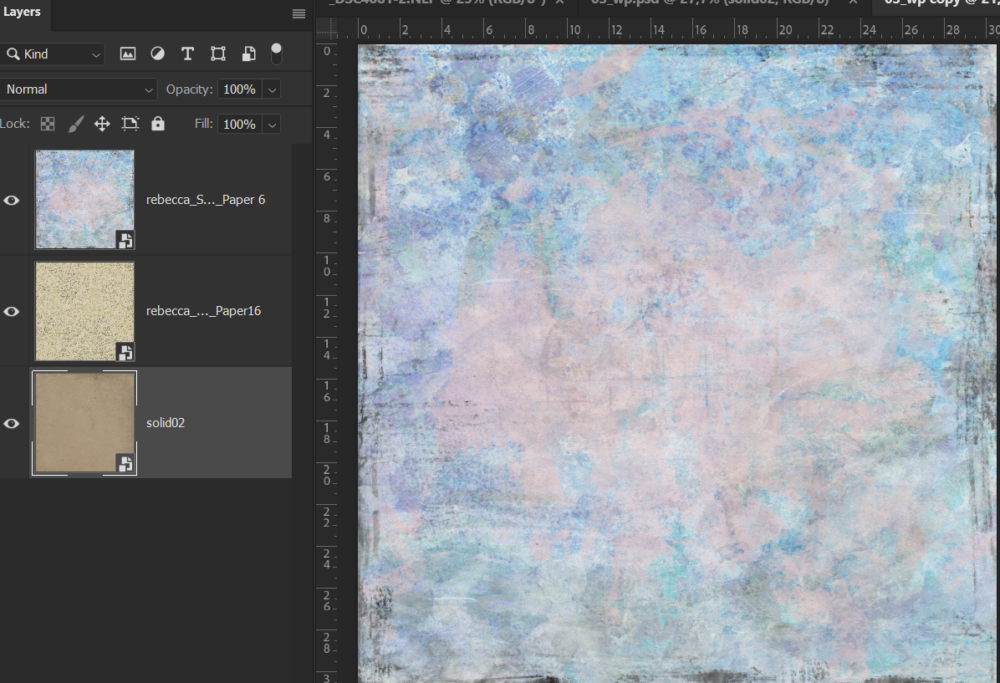Image resolution: width=1000 pixels, height=683 pixels.
Task: Lock layer position
Action: point(102,124)
